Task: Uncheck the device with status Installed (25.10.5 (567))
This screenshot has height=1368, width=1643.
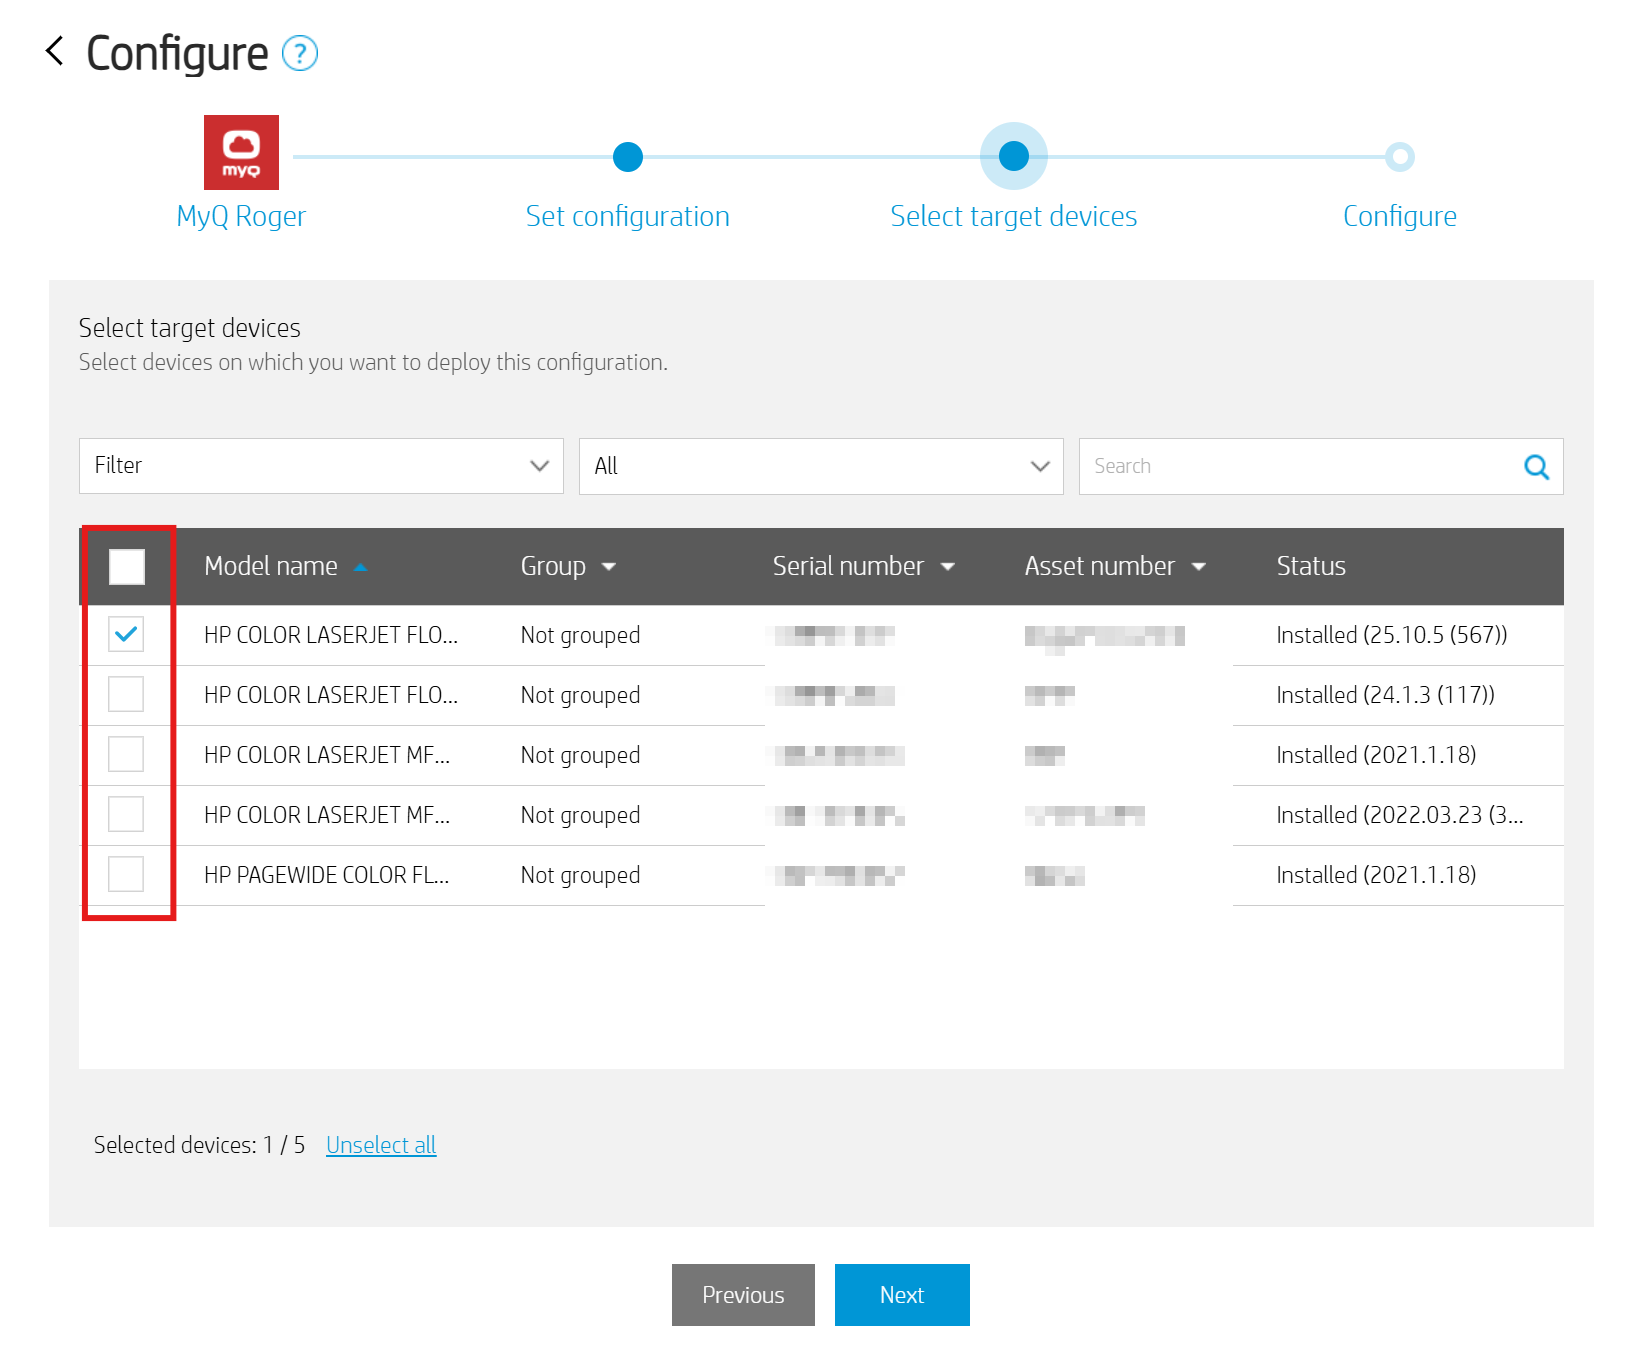Action: (127, 634)
